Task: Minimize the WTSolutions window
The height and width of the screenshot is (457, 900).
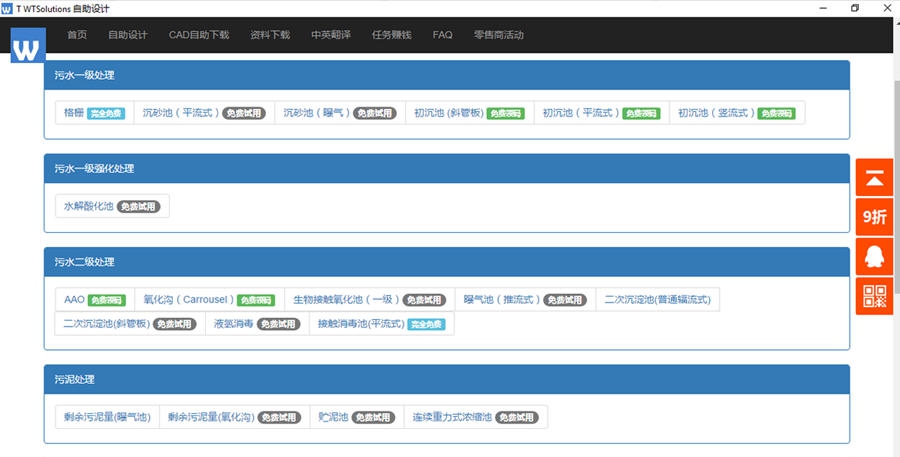Action: click(824, 8)
